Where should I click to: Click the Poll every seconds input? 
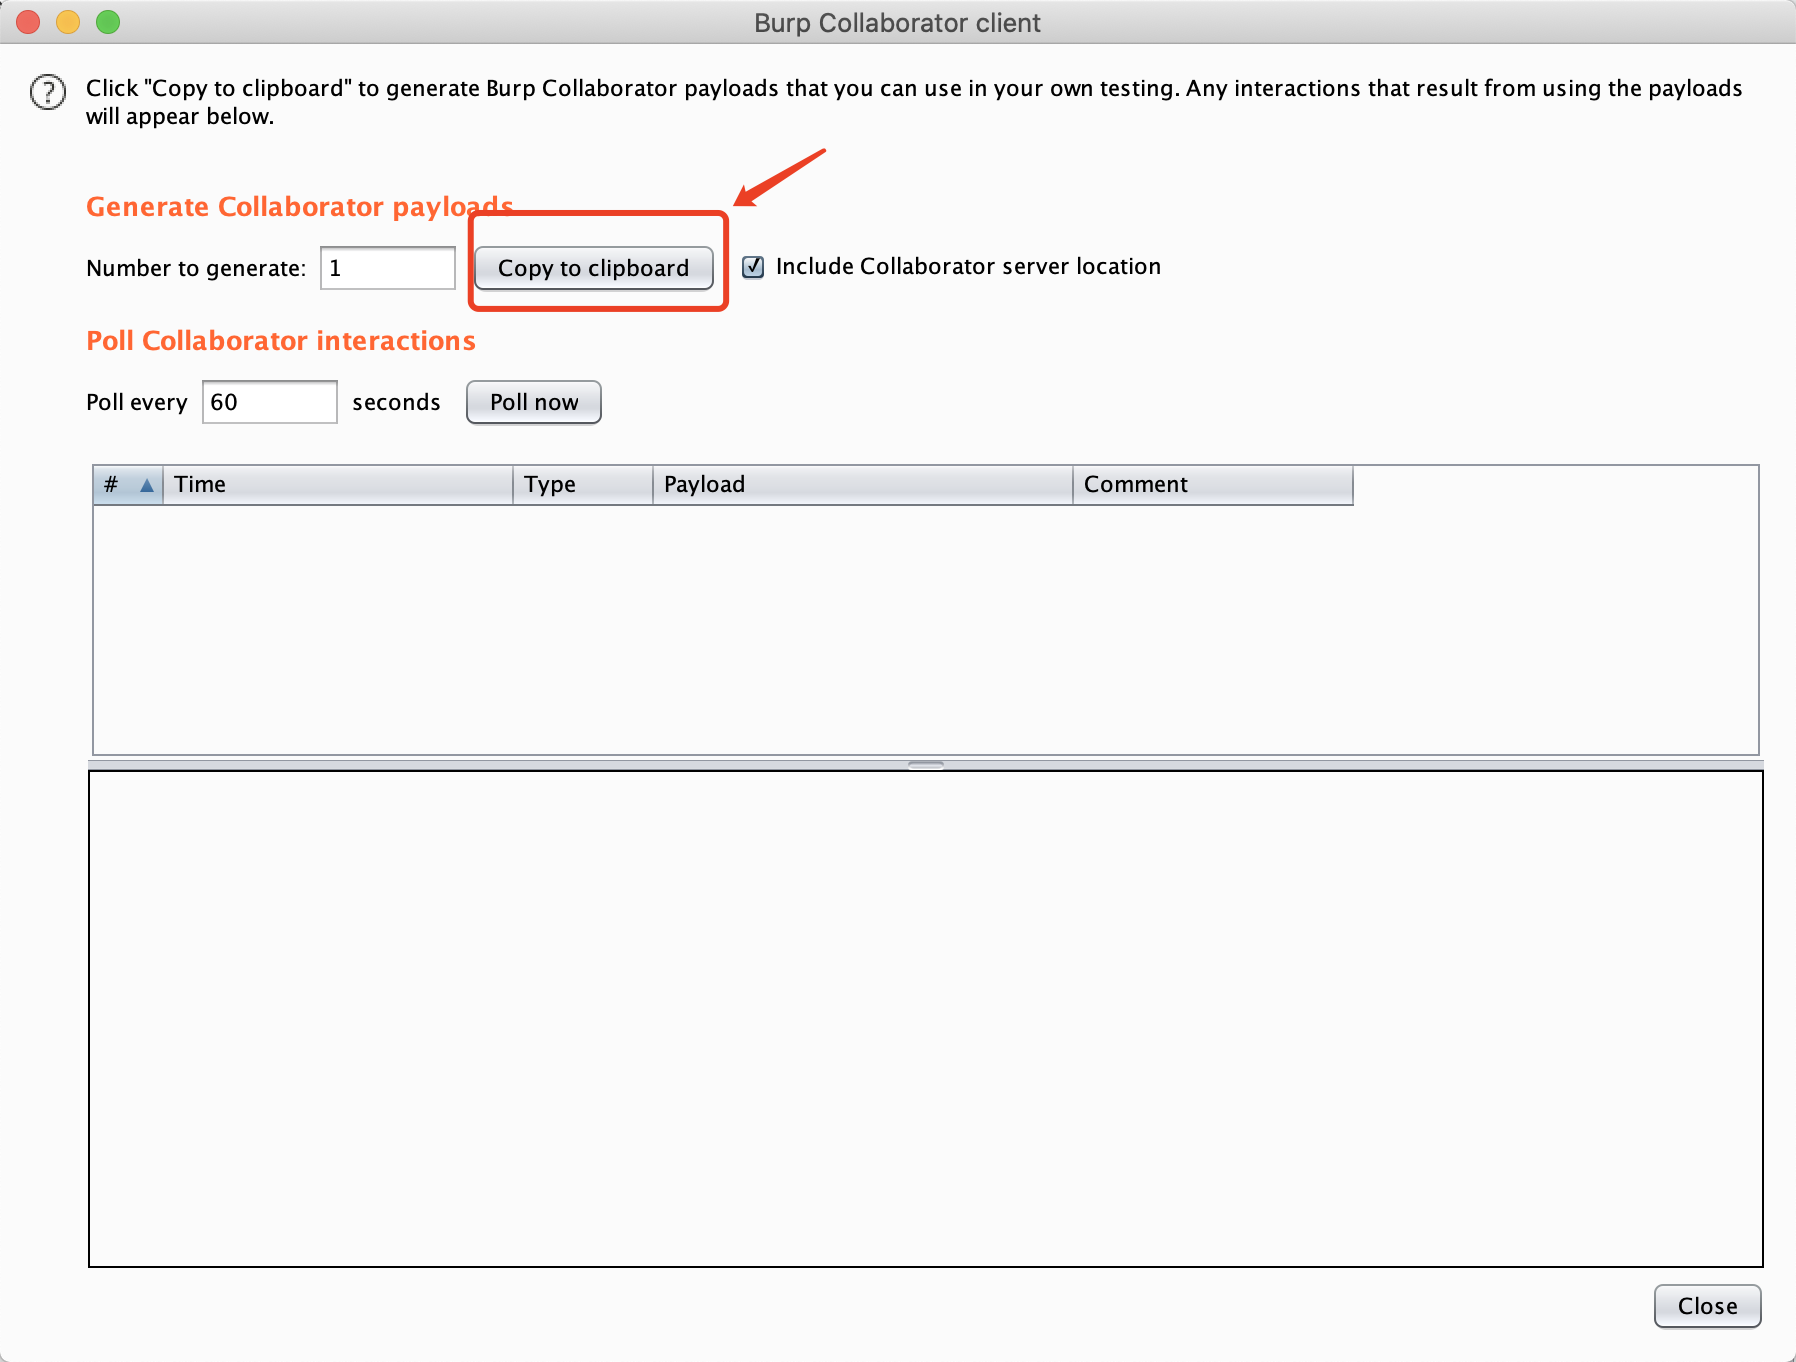tap(269, 402)
